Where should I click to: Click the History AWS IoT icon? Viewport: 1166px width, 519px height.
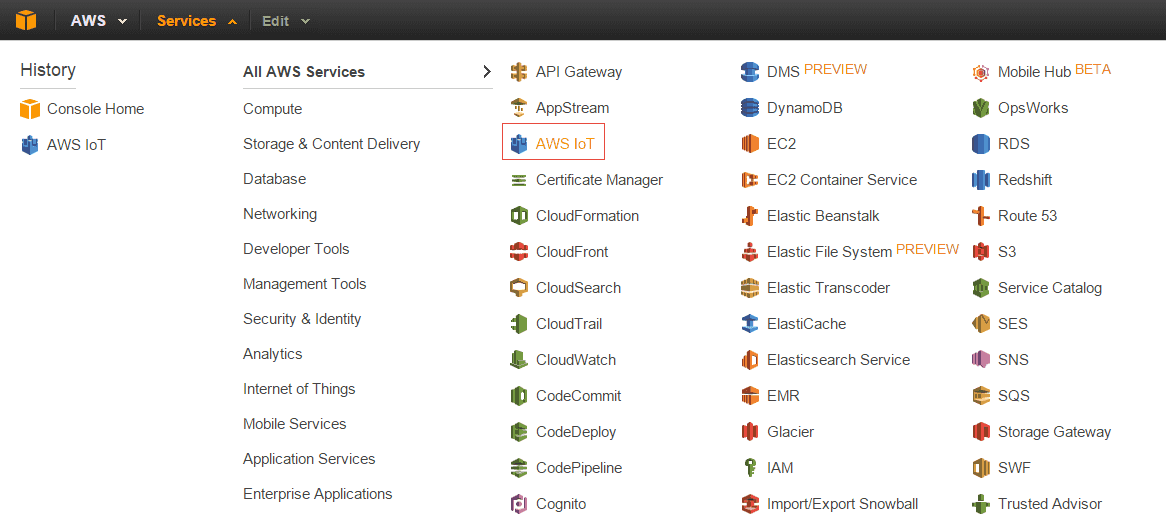pos(30,144)
